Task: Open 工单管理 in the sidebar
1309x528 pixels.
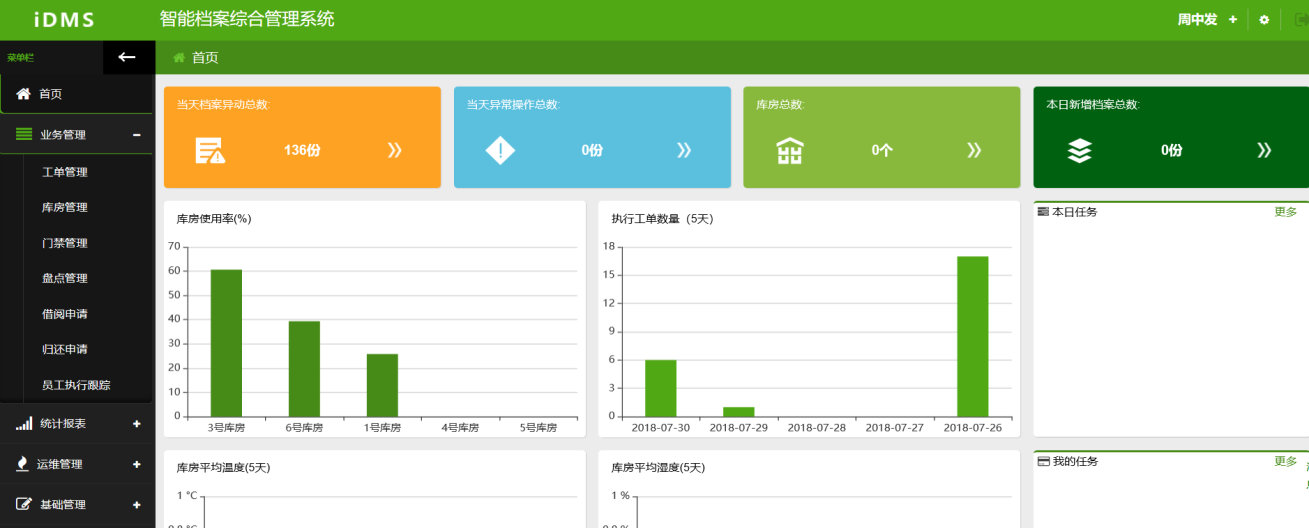Action: 65,172
